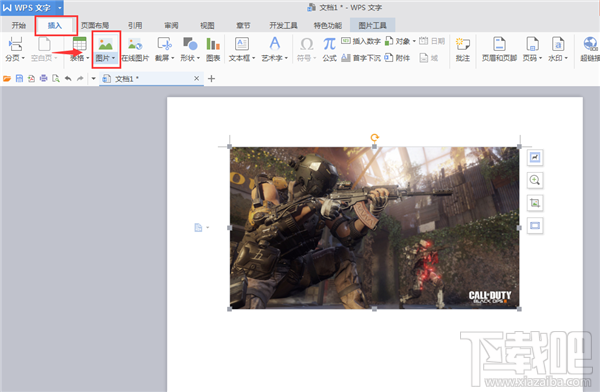Go to the 引用 tab
This screenshot has height=392, width=600.
coord(135,25)
